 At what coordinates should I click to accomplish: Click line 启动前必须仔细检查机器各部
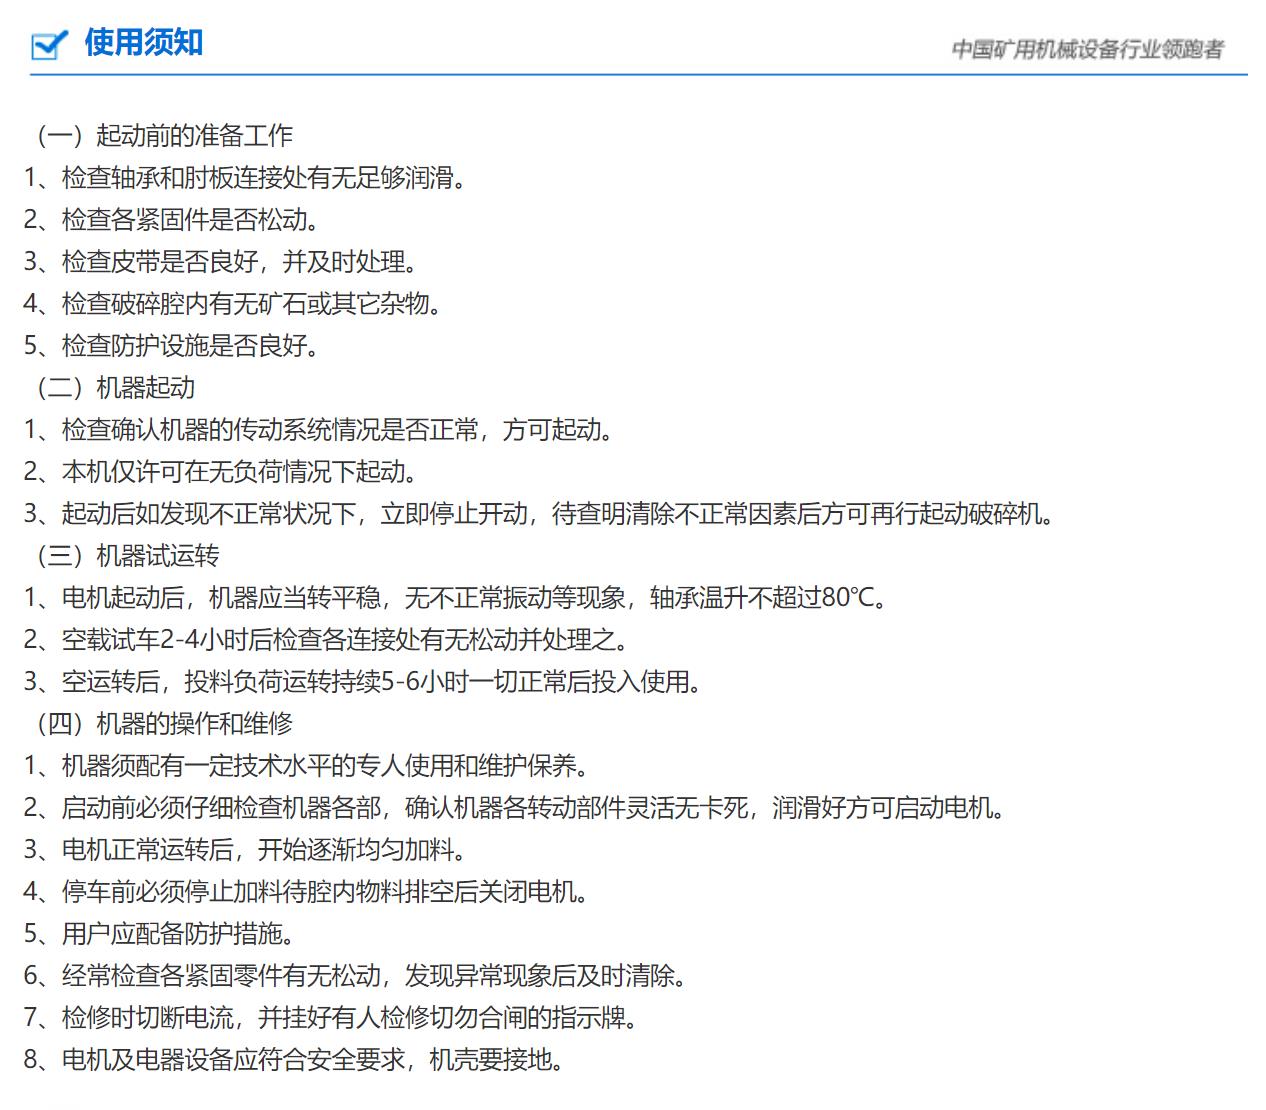coord(514,808)
